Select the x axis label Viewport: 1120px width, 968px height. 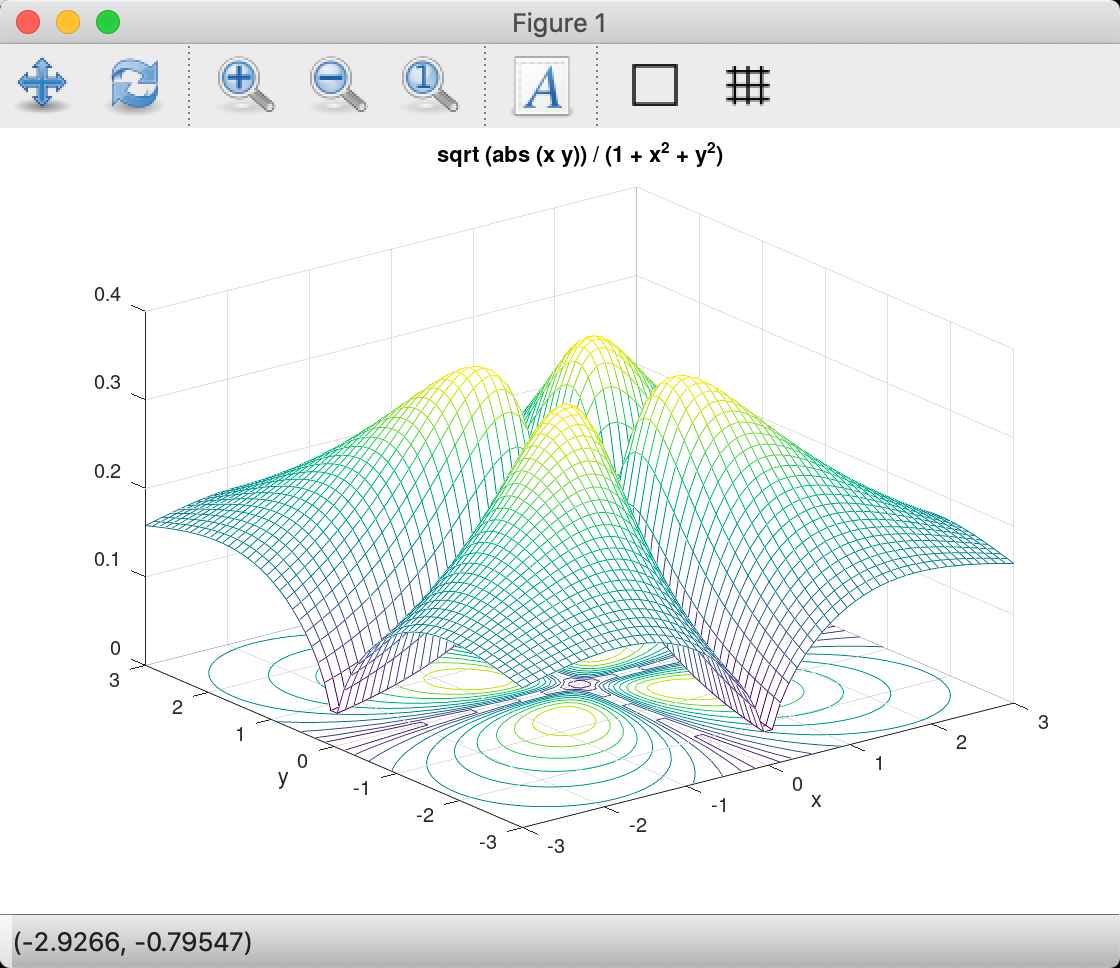[816, 800]
